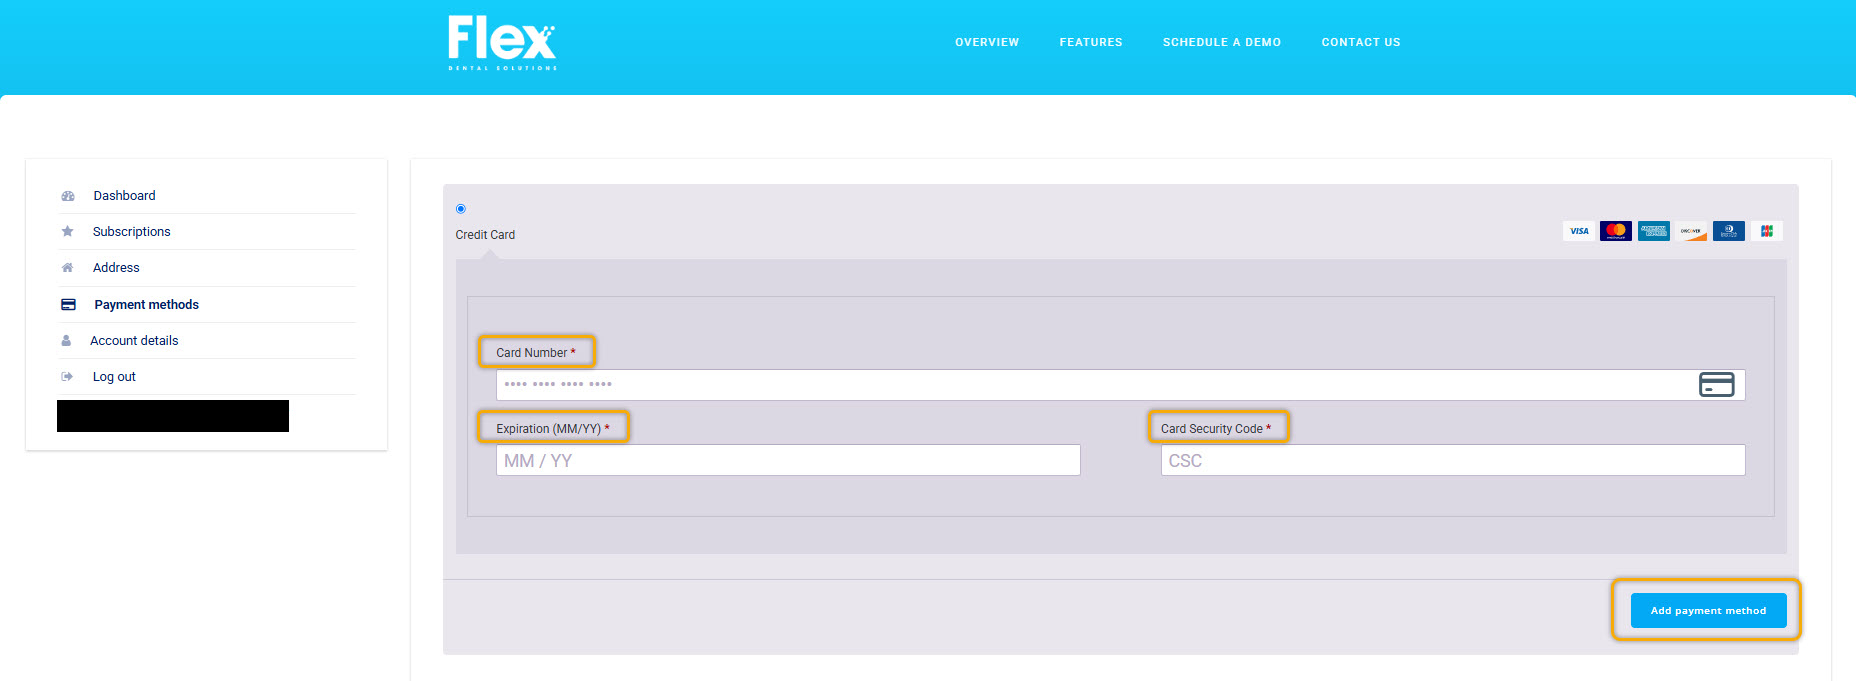The width and height of the screenshot is (1856, 681).
Task: Click the card icon inside Card Number field
Action: (x=1716, y=385)
